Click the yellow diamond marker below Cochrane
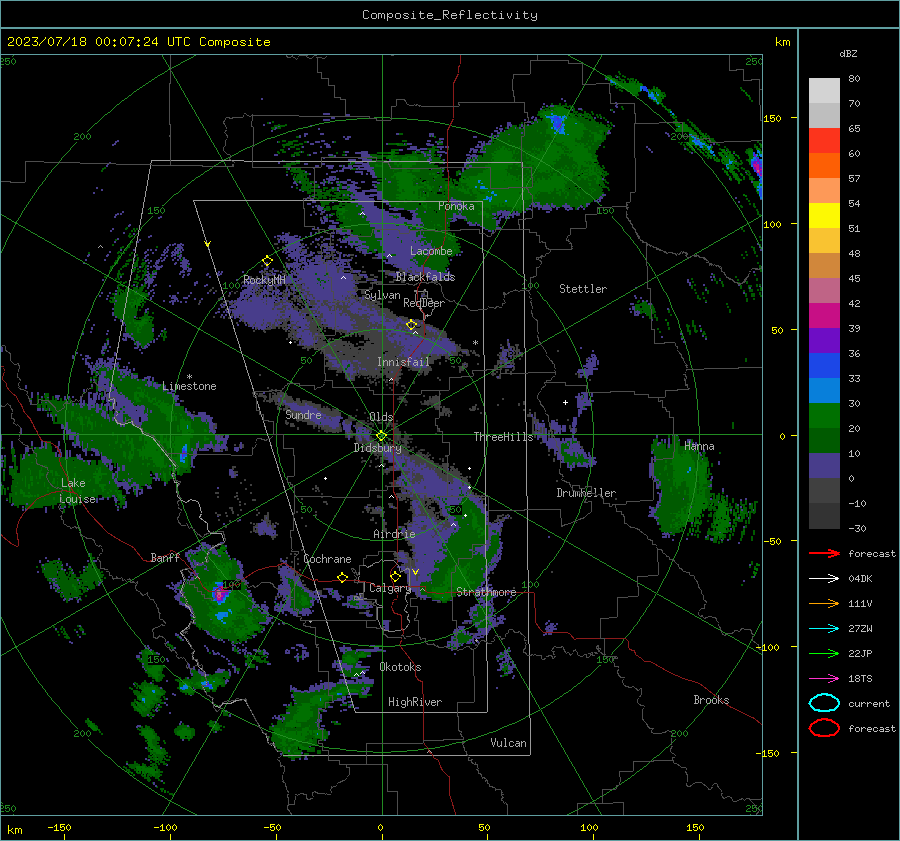Screen dimensions: 900x841 [x=343, y=577]
